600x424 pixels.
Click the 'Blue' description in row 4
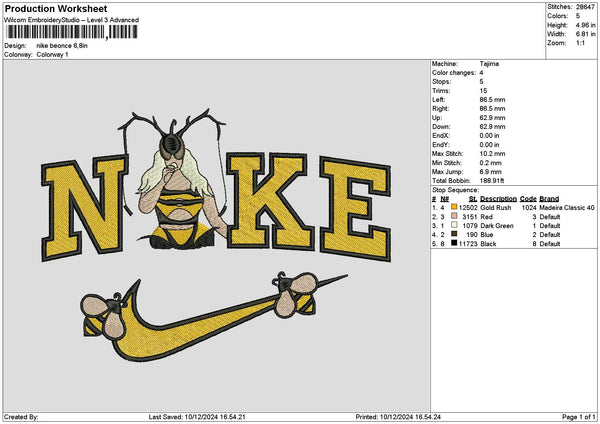coord(487,235)
